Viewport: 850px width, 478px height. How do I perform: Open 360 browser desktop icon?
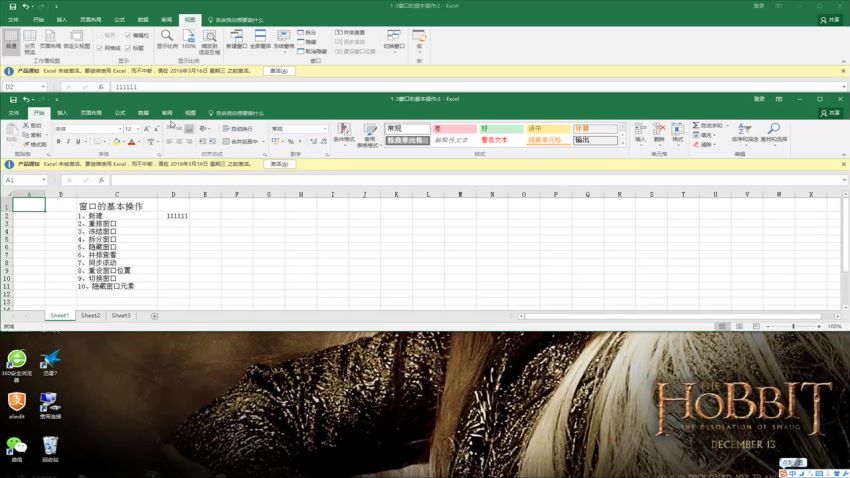coord(16,366)
